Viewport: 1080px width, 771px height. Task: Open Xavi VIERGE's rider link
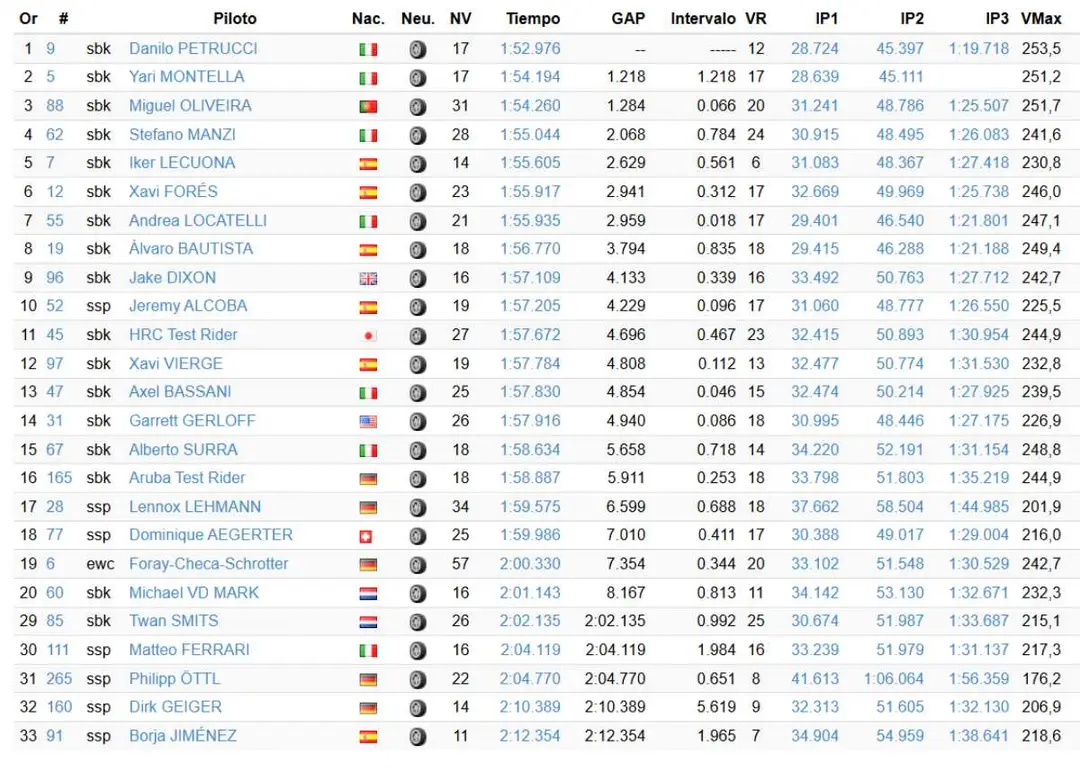176,363
